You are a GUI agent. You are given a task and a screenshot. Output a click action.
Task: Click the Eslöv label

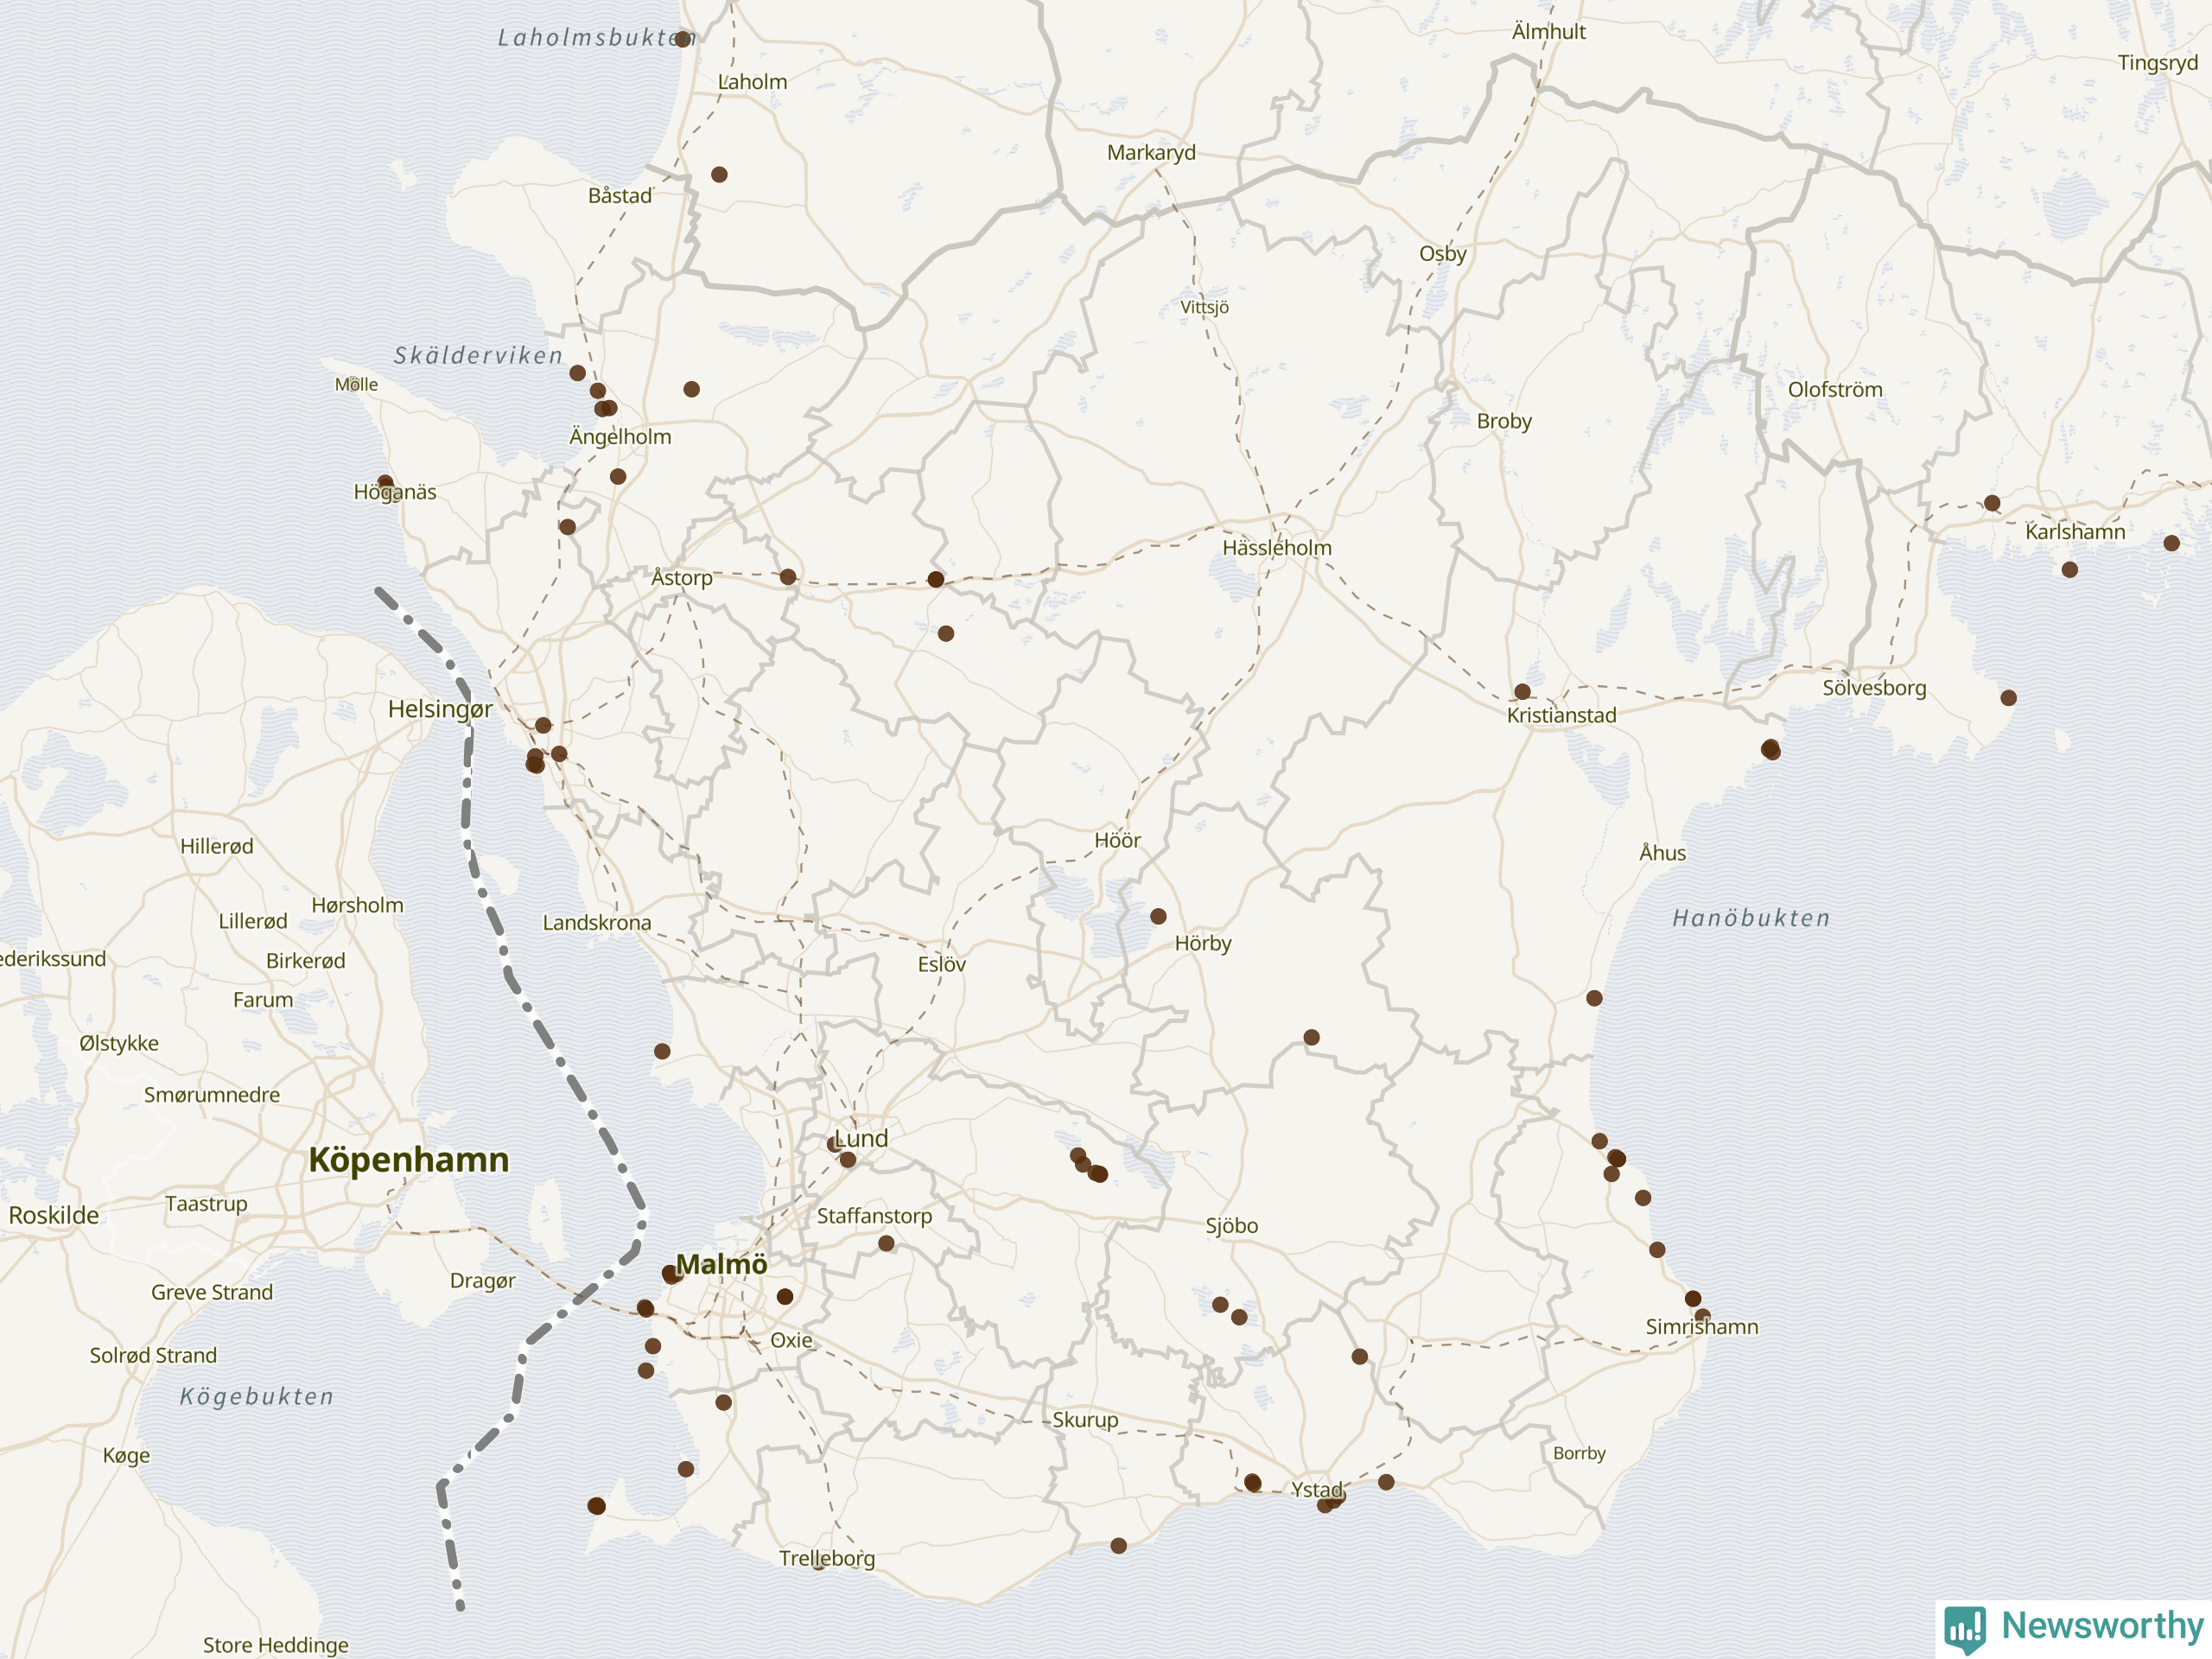click(x=942, y=964)
